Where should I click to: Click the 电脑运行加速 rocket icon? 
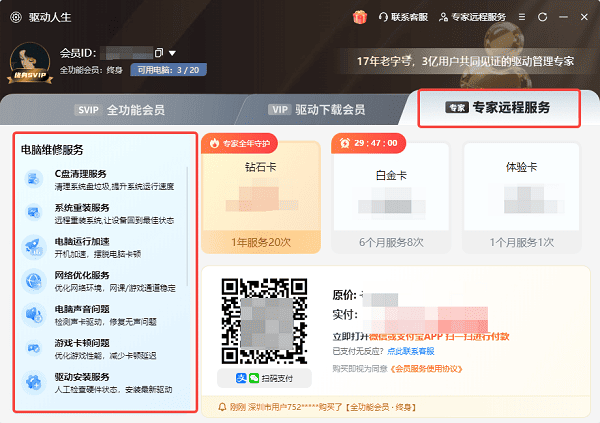tap(34, 247)
